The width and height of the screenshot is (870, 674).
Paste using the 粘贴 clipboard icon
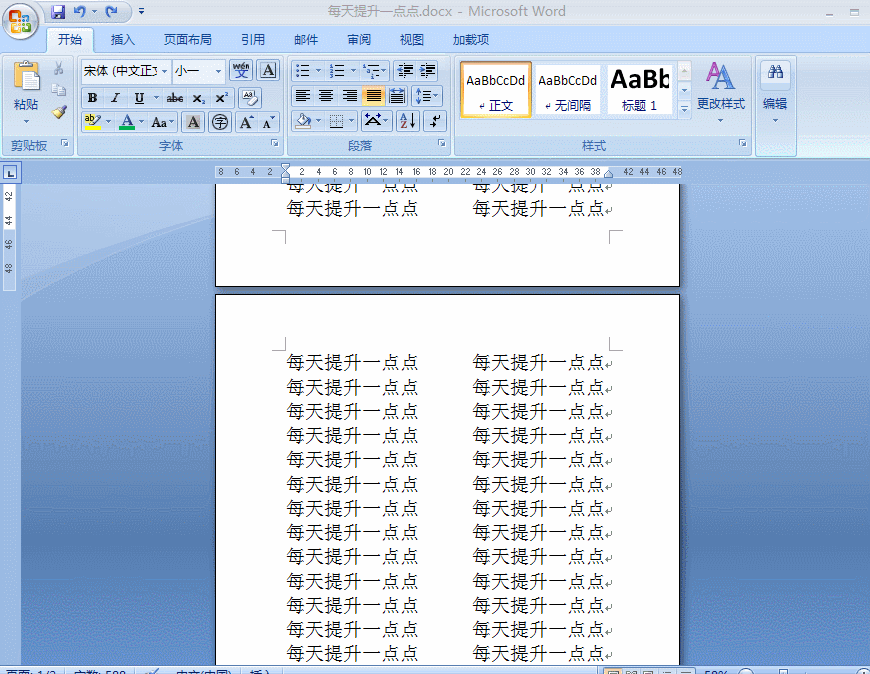(x=26, y=76)
